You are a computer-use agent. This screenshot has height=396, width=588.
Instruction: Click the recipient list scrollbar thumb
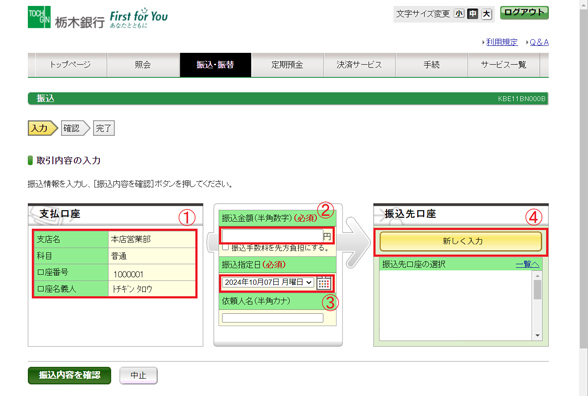[x=537, y=290]
